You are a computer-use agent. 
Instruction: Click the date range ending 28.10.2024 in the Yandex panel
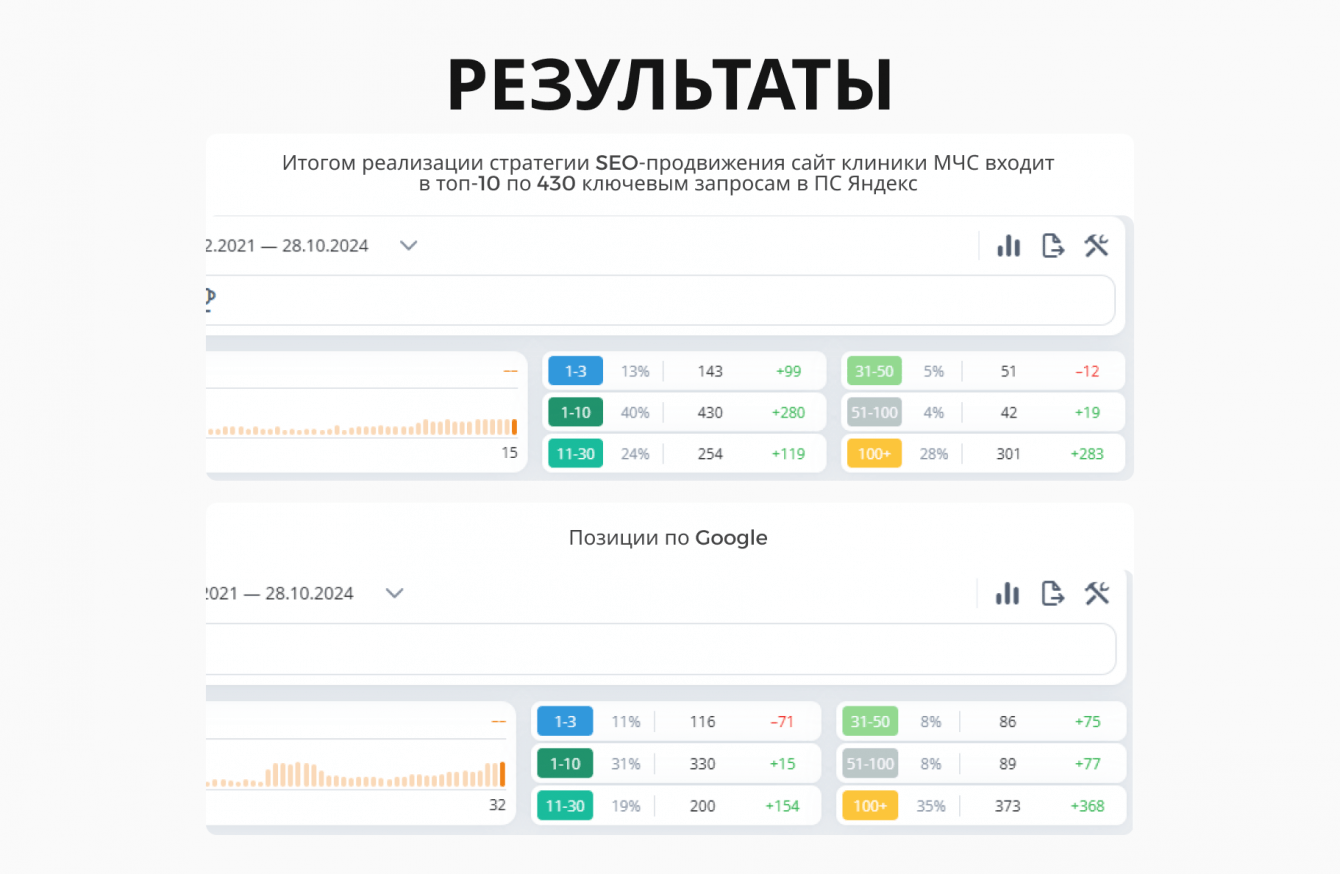[287, 246]
